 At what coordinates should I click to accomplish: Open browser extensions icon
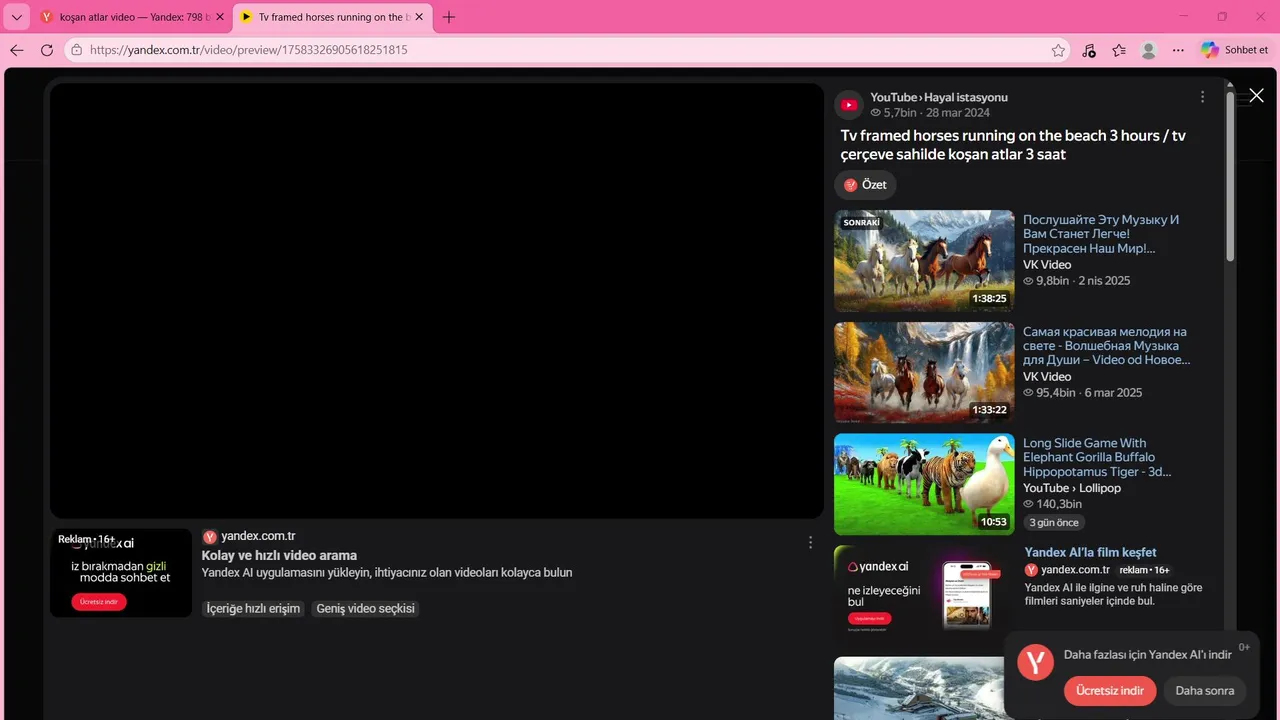pos(1089,50)
